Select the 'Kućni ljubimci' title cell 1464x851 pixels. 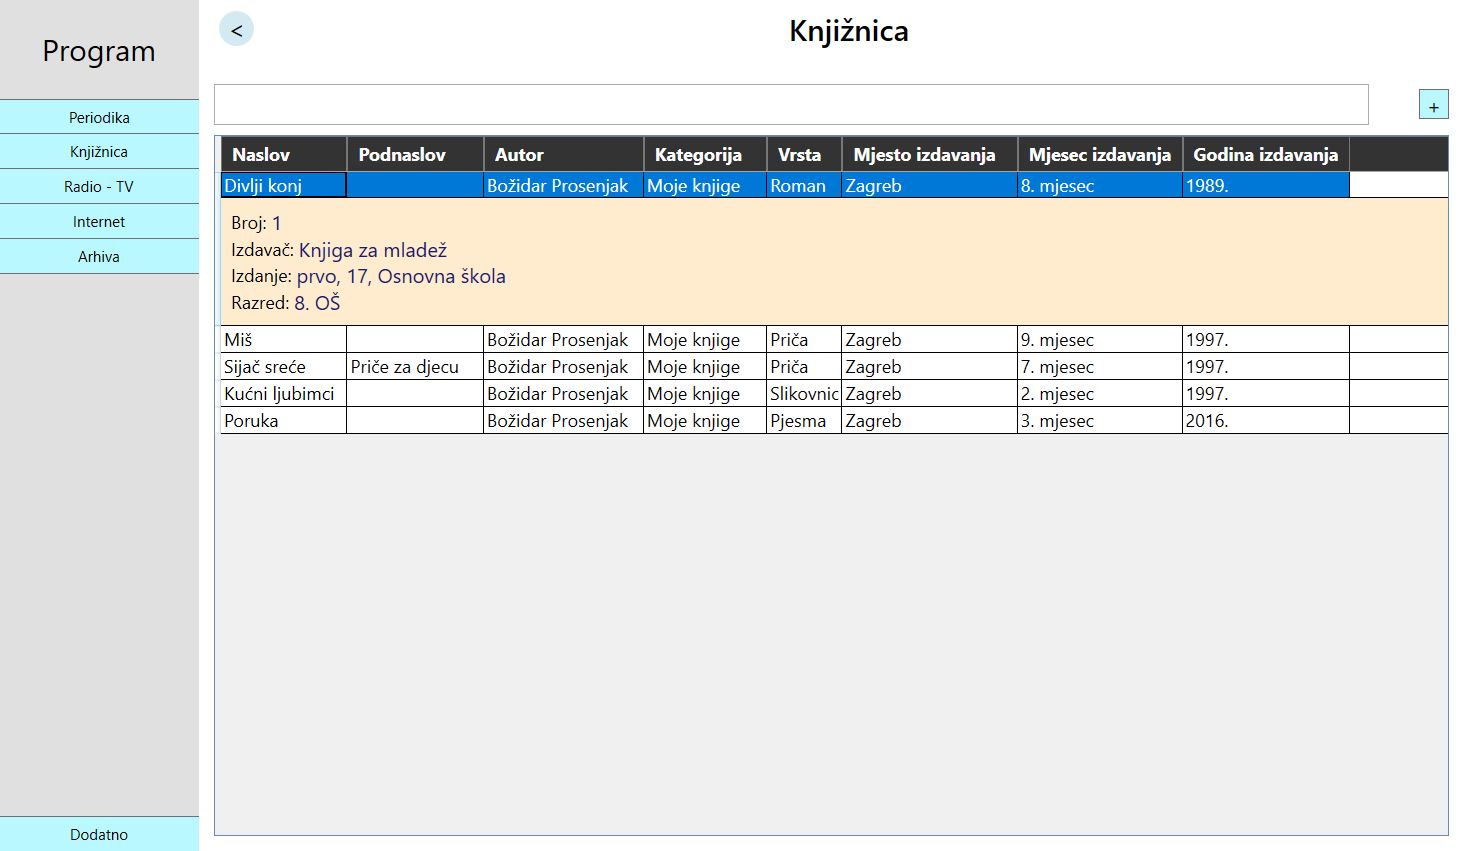click(284, 393)
